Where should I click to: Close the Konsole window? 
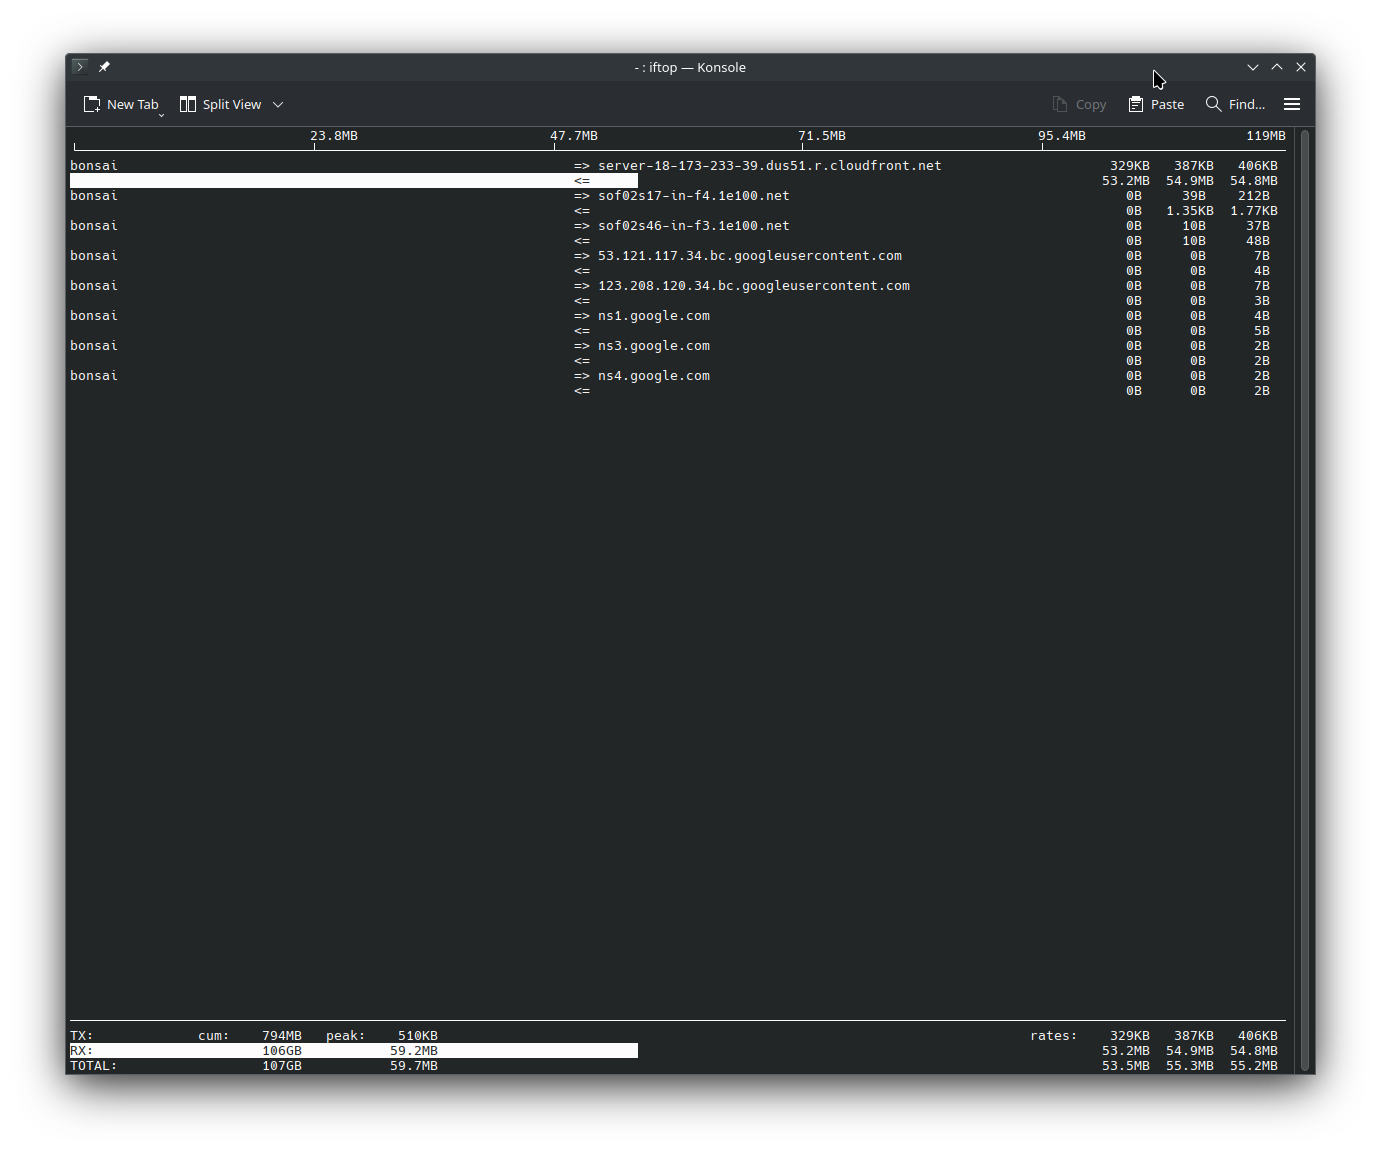(x=1301, y=67)
